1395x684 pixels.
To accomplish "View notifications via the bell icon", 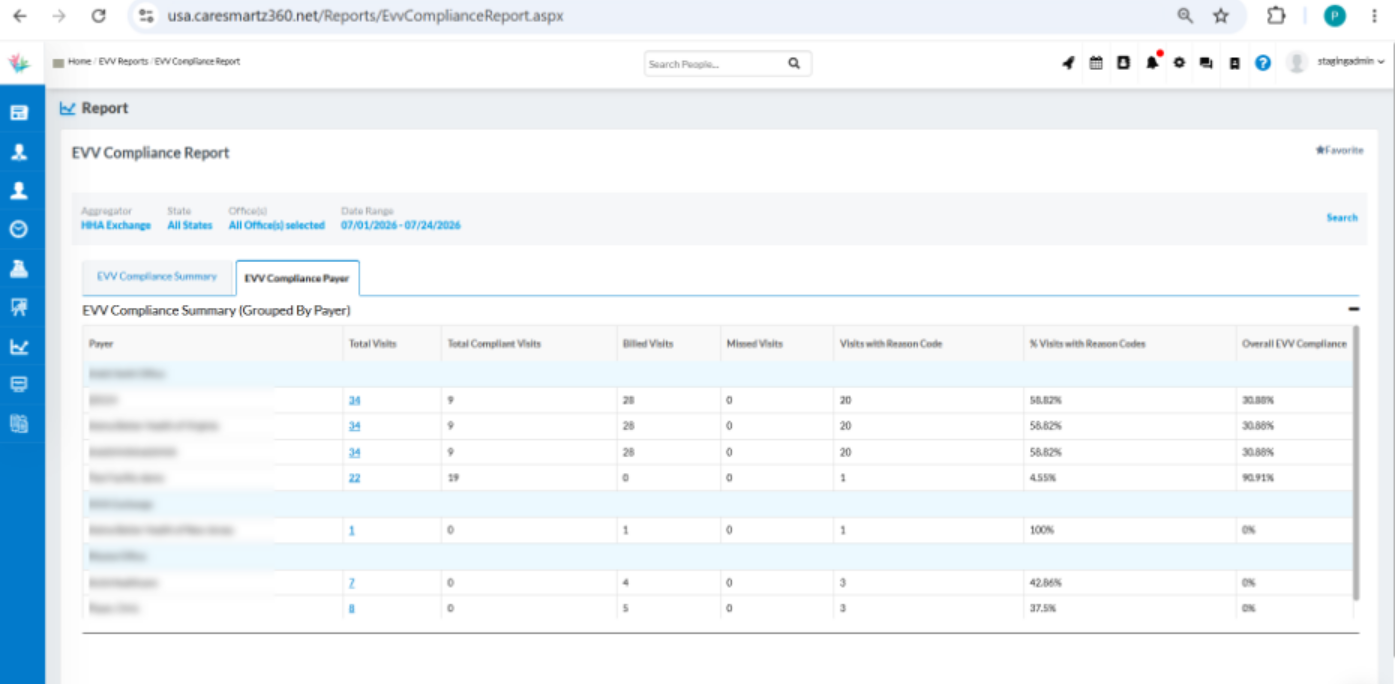I will [1152, 62].
